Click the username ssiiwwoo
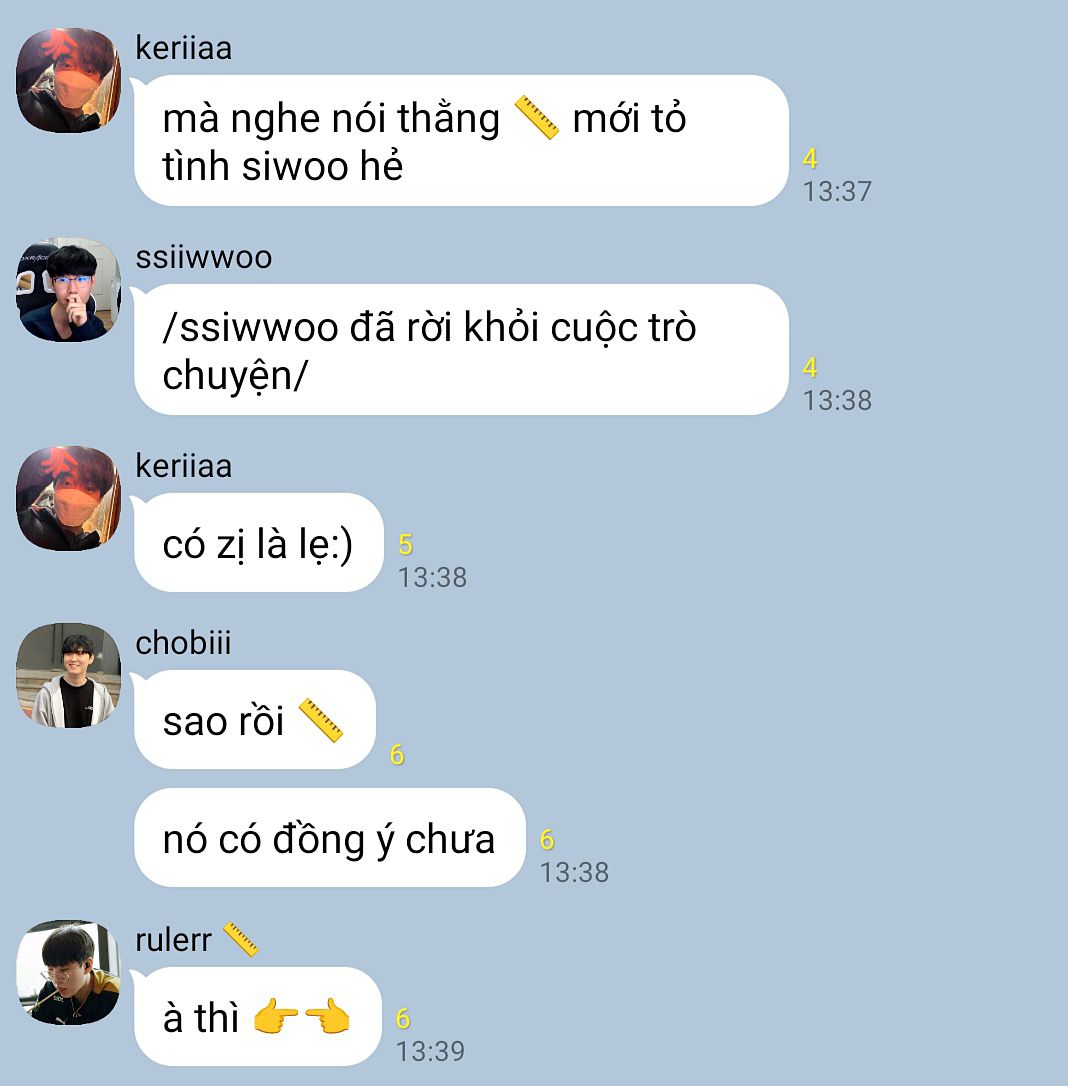This screenshot has width=1068, height=1086. 204,257
